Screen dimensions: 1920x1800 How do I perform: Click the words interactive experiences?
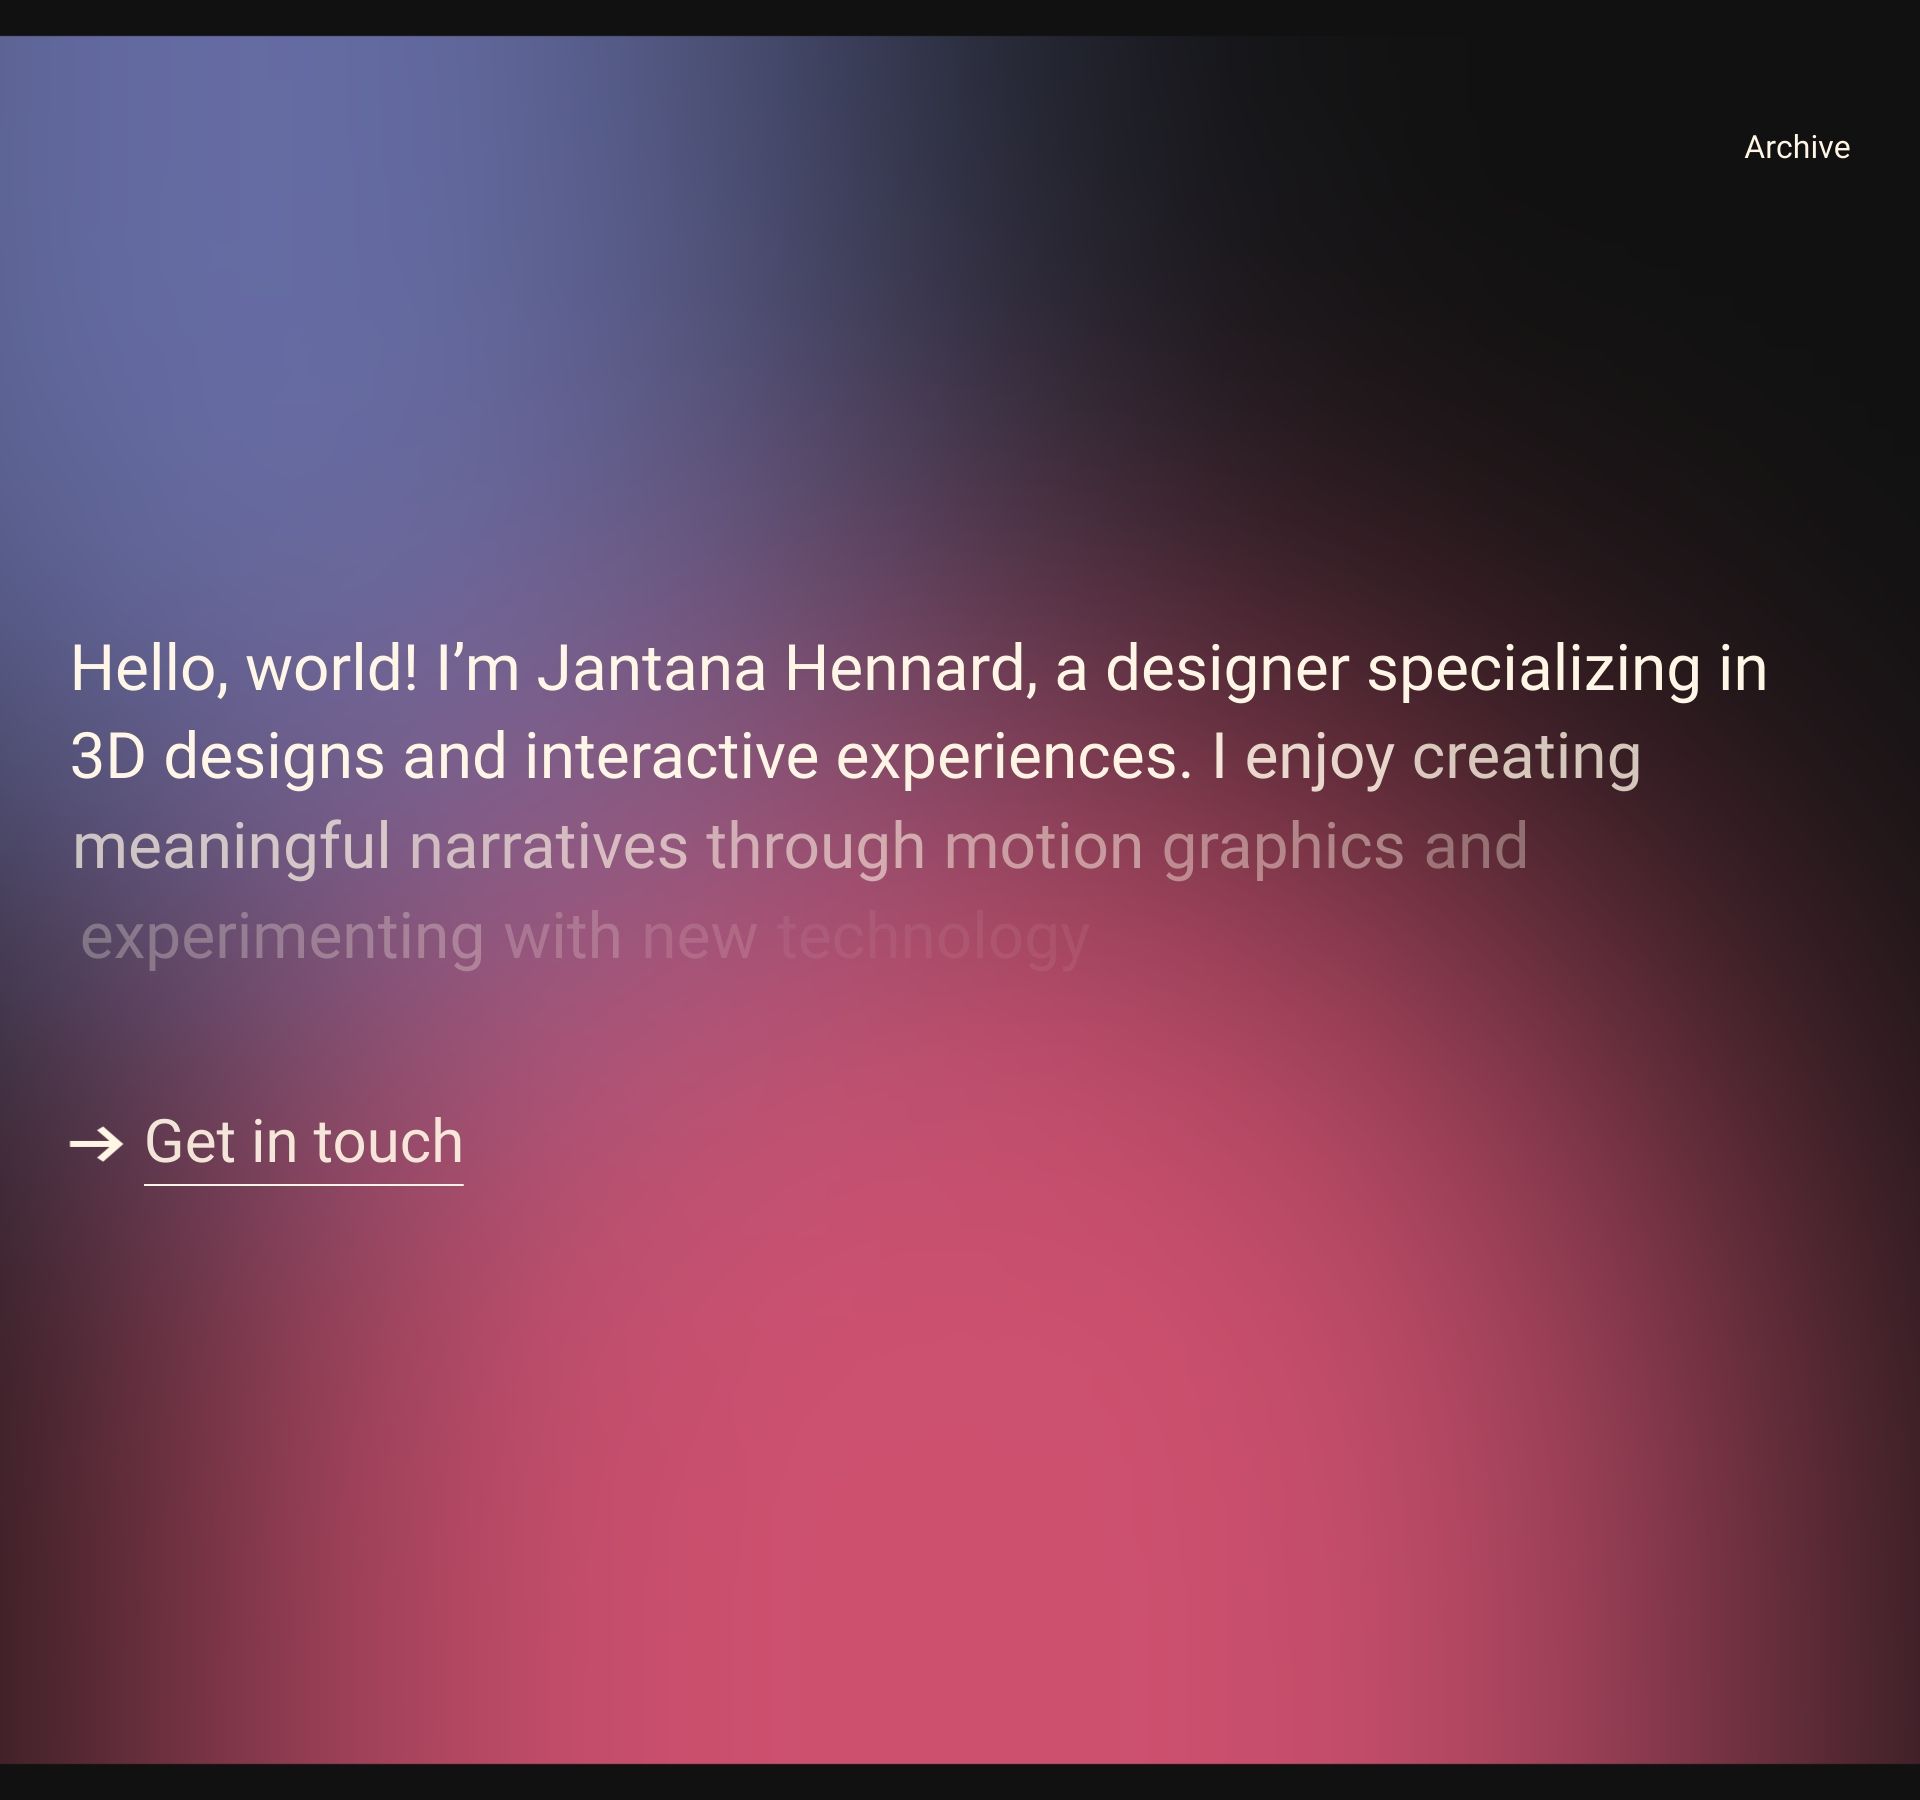point(857,756)
